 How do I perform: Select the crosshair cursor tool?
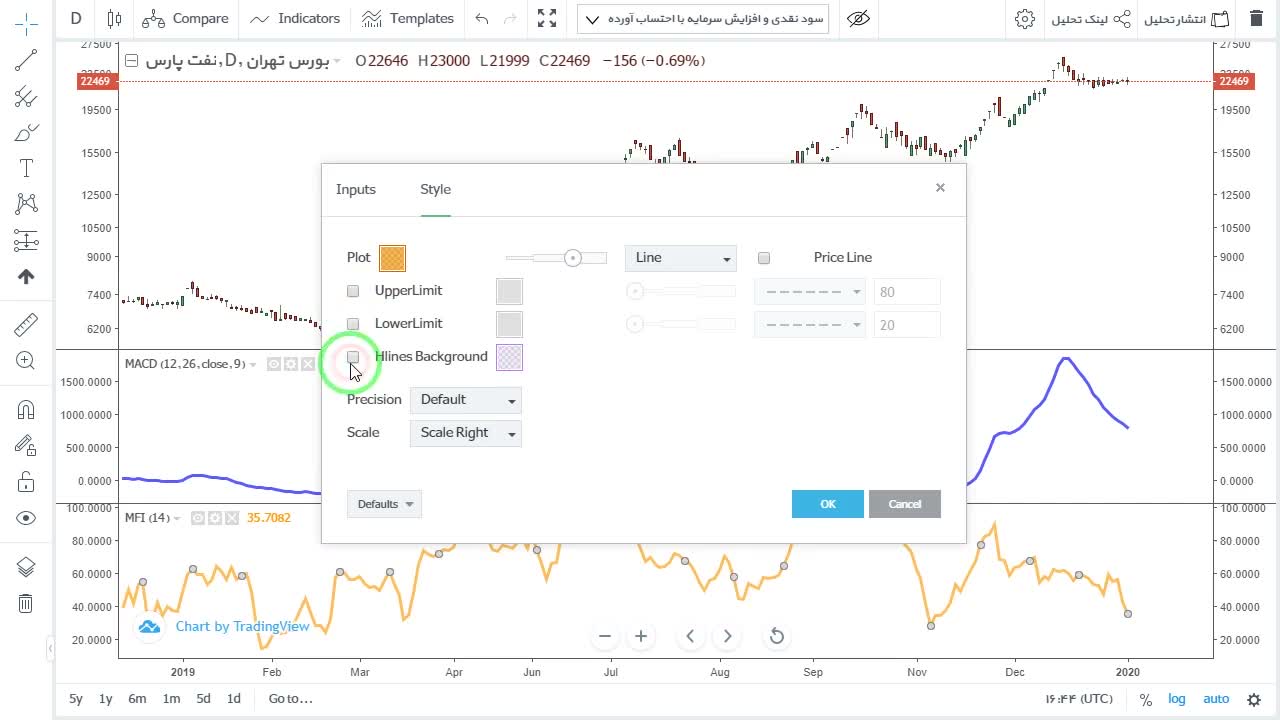point(26,22)
